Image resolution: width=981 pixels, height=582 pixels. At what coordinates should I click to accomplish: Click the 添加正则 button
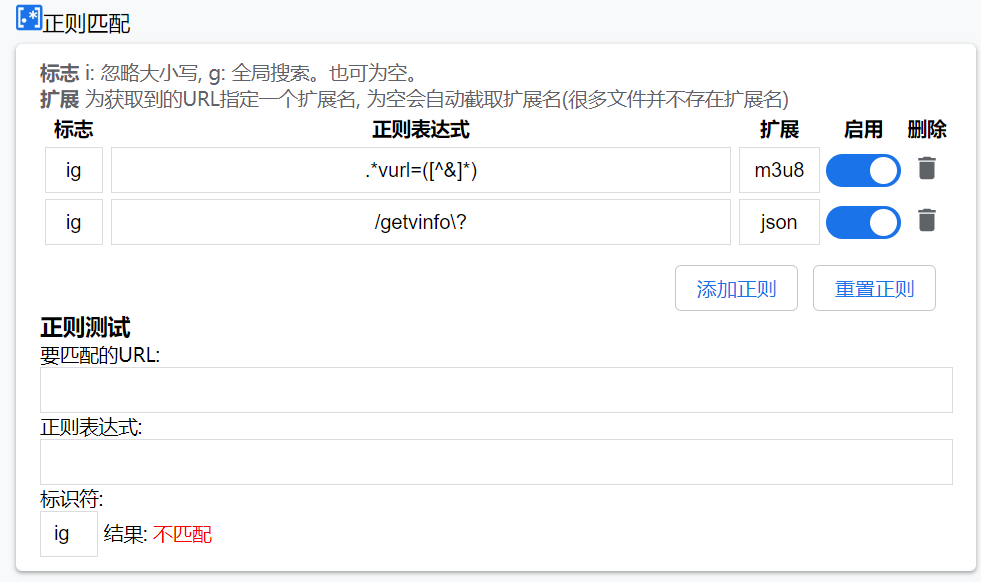point(736,288)
